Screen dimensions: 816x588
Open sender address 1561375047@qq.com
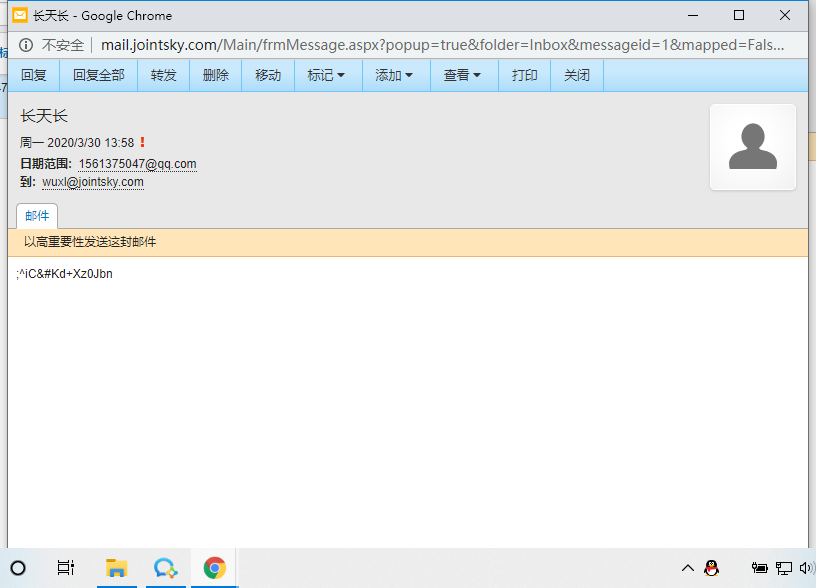[x=137, y=164]
